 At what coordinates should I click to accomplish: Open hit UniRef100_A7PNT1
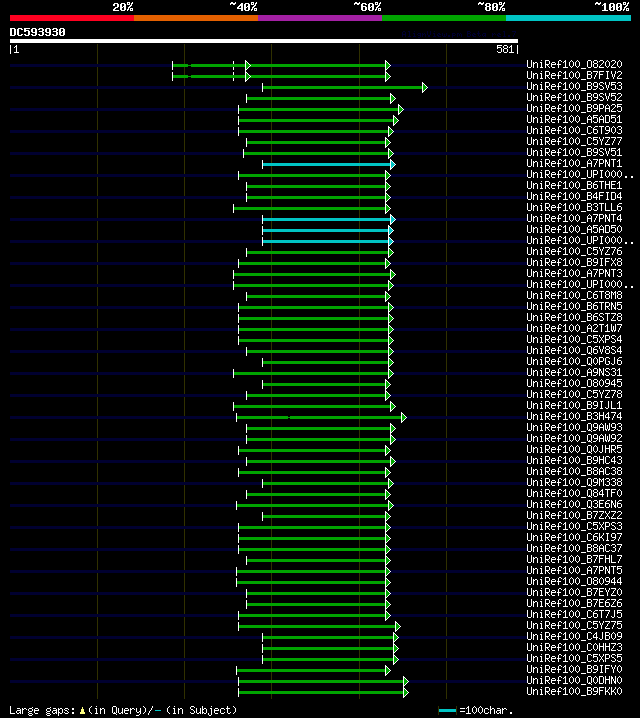pyautogui.click(x=574, y=163)
